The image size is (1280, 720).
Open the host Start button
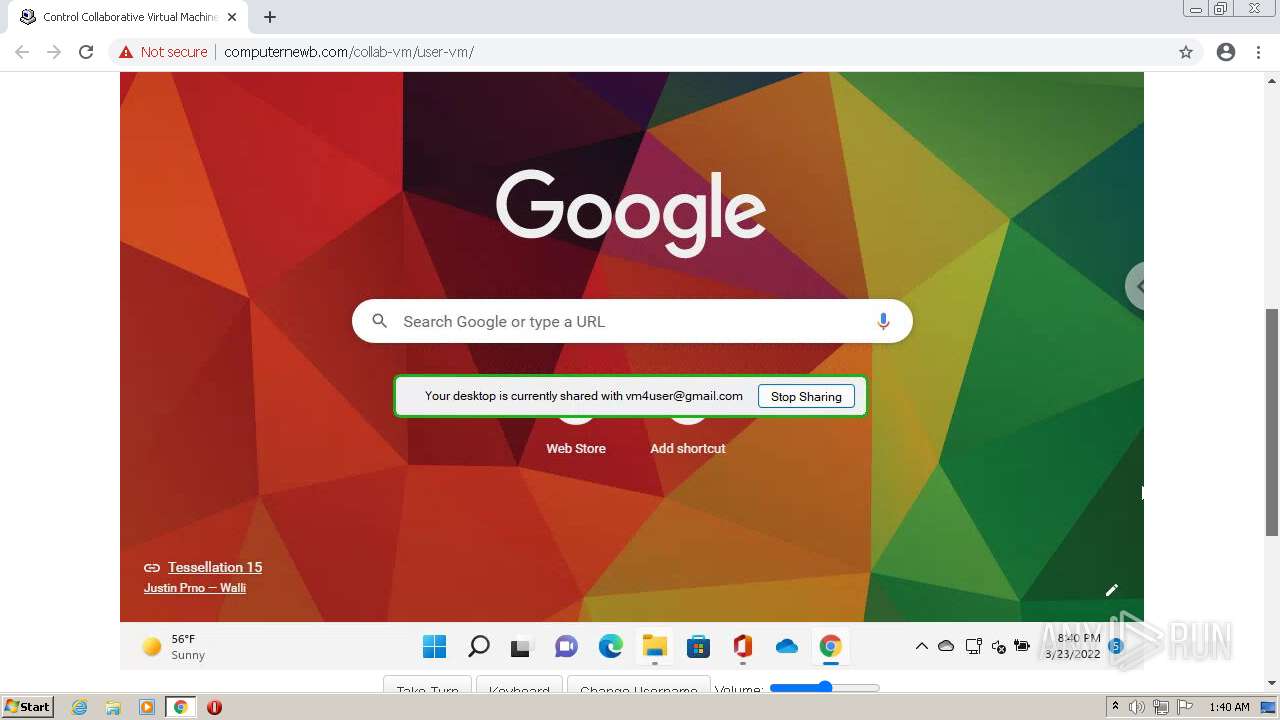[x=28, y=707]
